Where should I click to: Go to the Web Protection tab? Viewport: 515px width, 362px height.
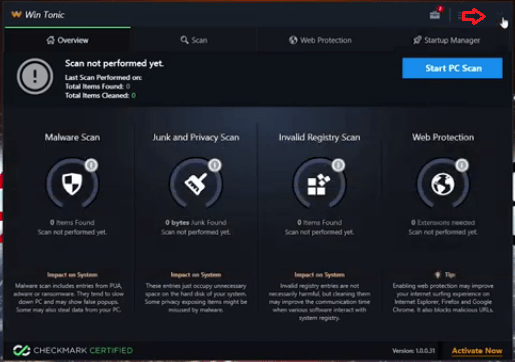click(320, 40)
